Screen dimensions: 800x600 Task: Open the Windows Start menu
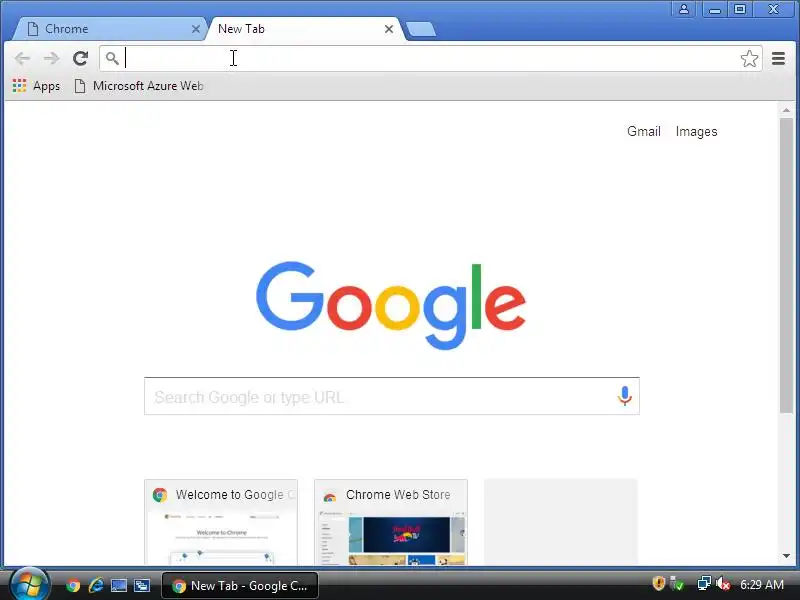(30, 585)
